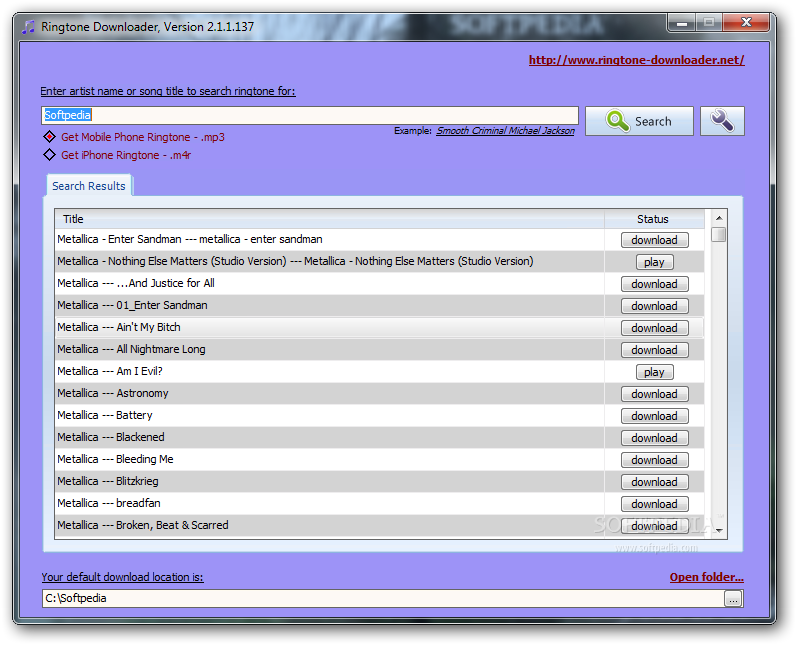Download Metallica Blackened ringtone
797x645 pixels.
point(655,438)
